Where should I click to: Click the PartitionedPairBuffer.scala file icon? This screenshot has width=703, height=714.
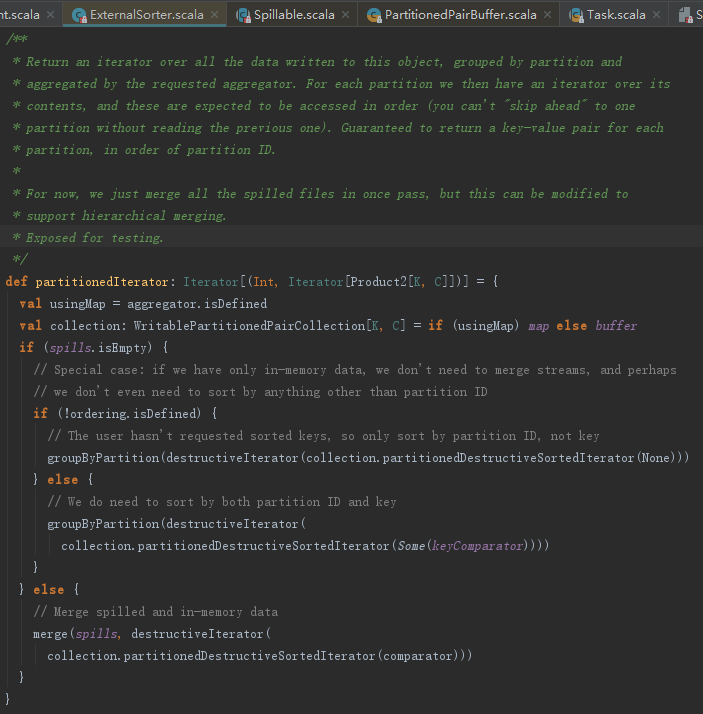pos(374,15)
